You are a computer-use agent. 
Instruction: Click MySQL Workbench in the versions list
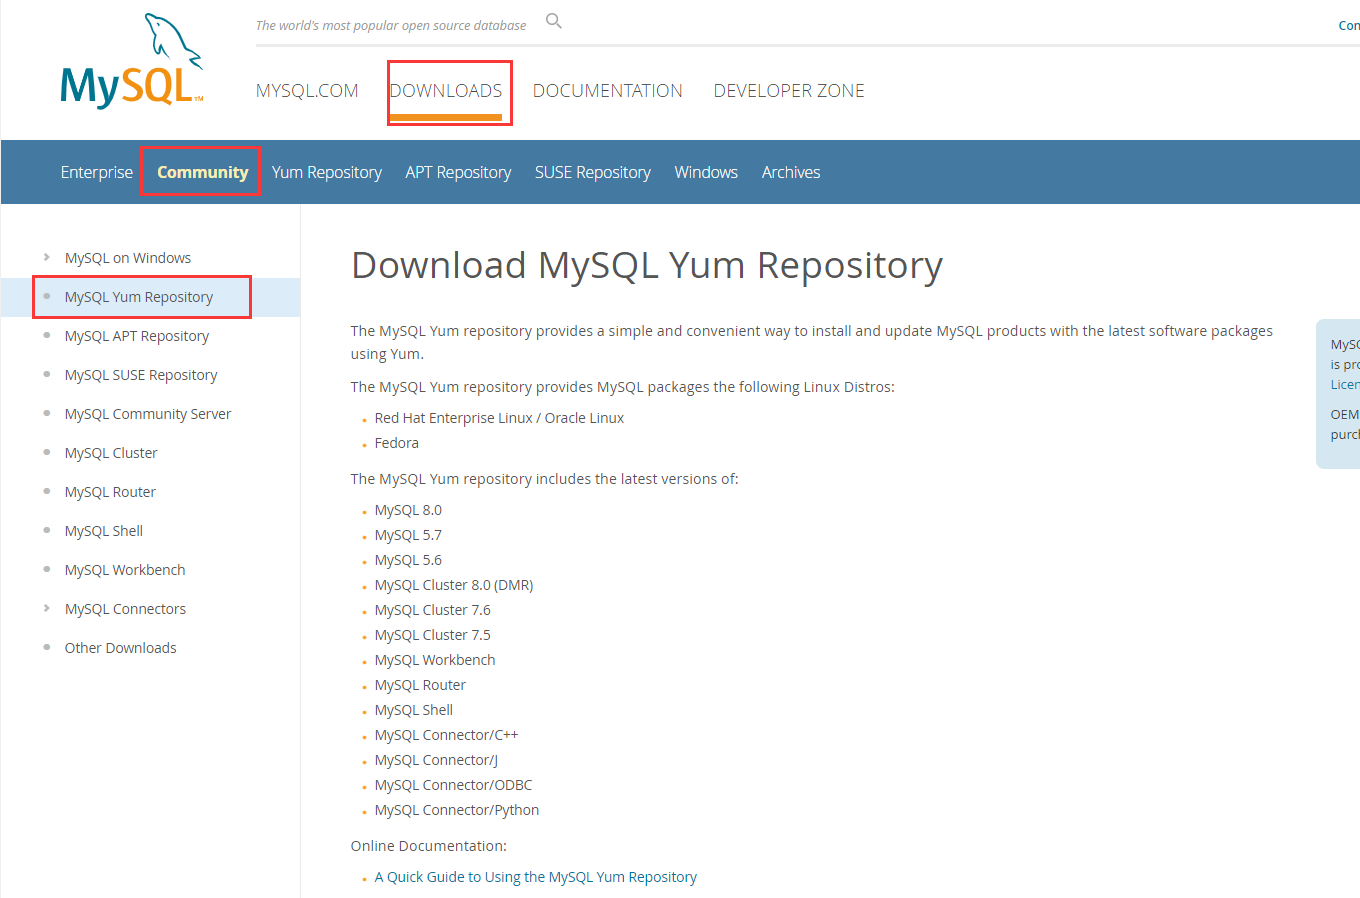435,660
